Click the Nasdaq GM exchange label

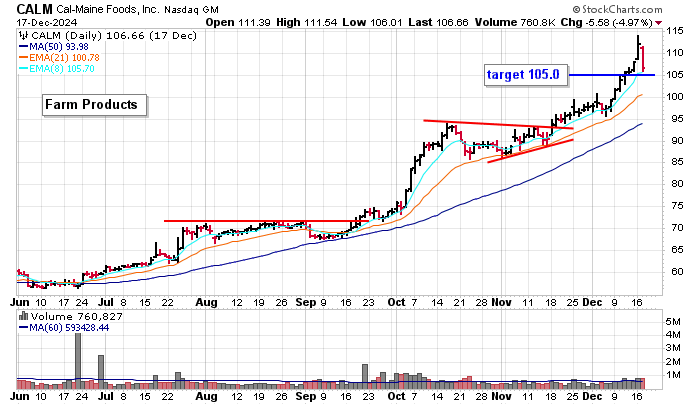pos(191,10)
